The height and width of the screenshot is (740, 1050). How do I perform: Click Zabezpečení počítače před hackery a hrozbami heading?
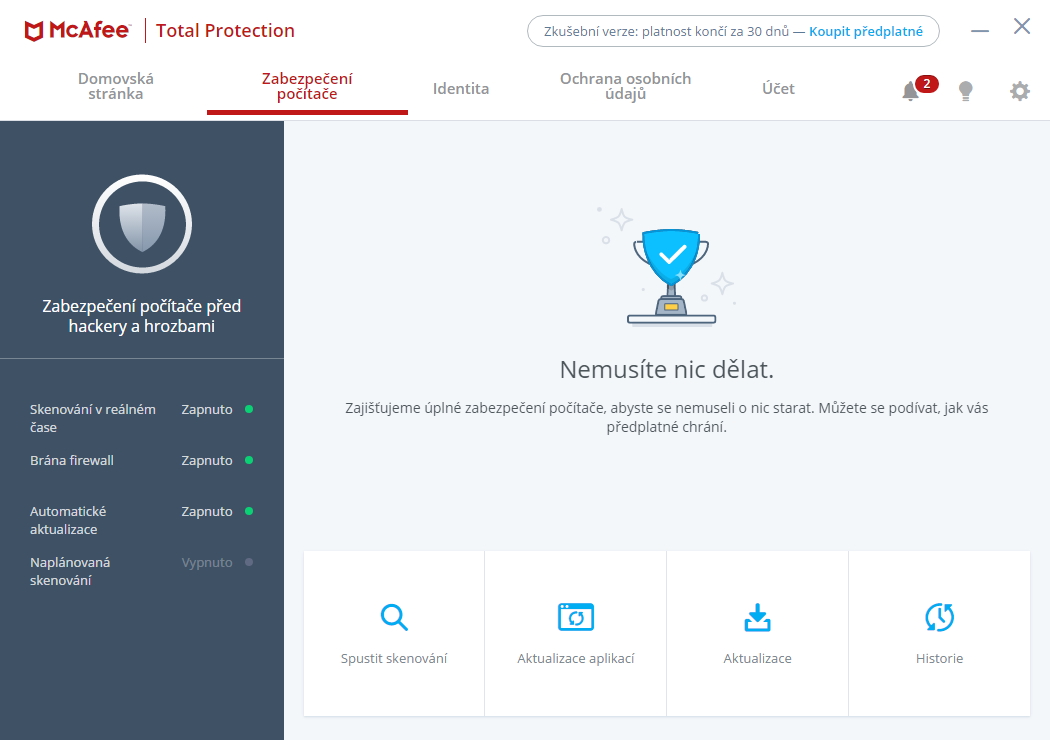tap(142, 316)
